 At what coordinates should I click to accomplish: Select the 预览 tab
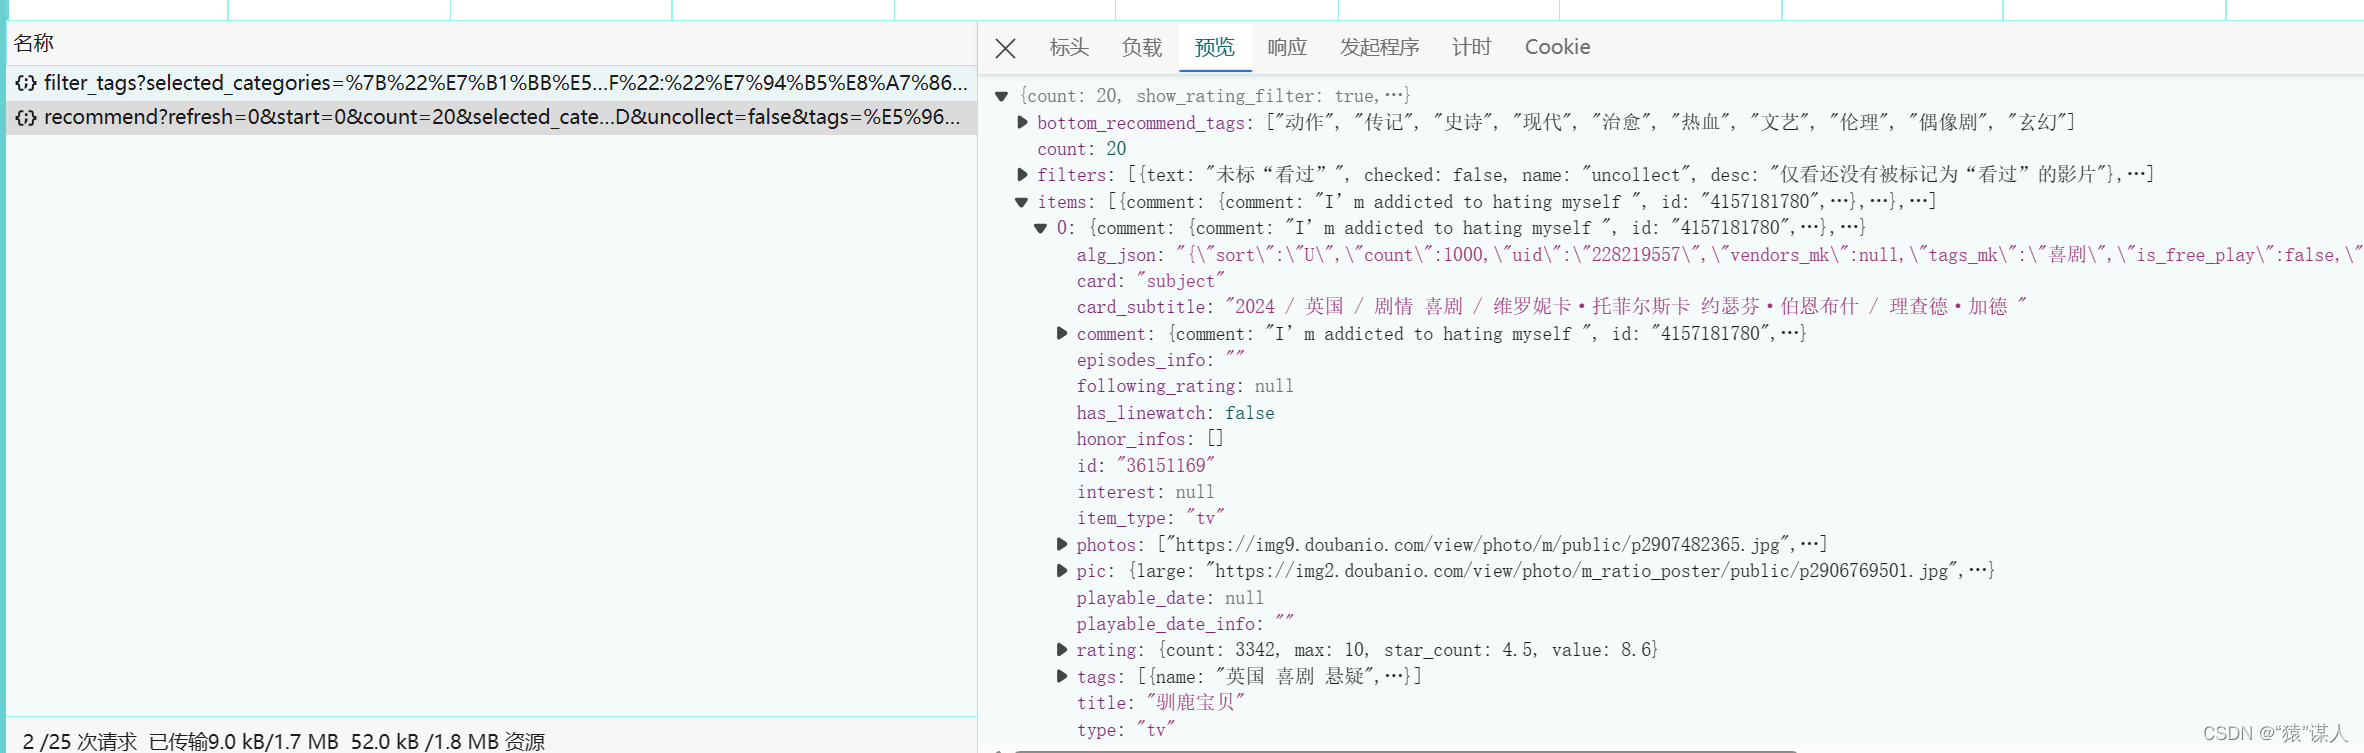pos(1215,47)
